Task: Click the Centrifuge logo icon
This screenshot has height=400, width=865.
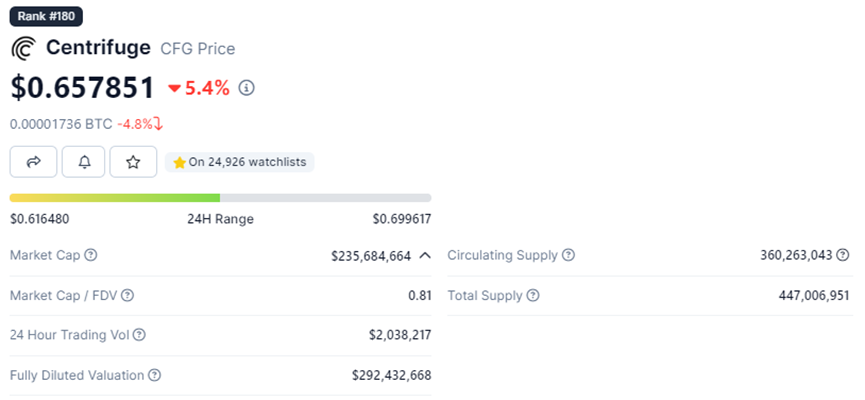Action: coord(23,48)
